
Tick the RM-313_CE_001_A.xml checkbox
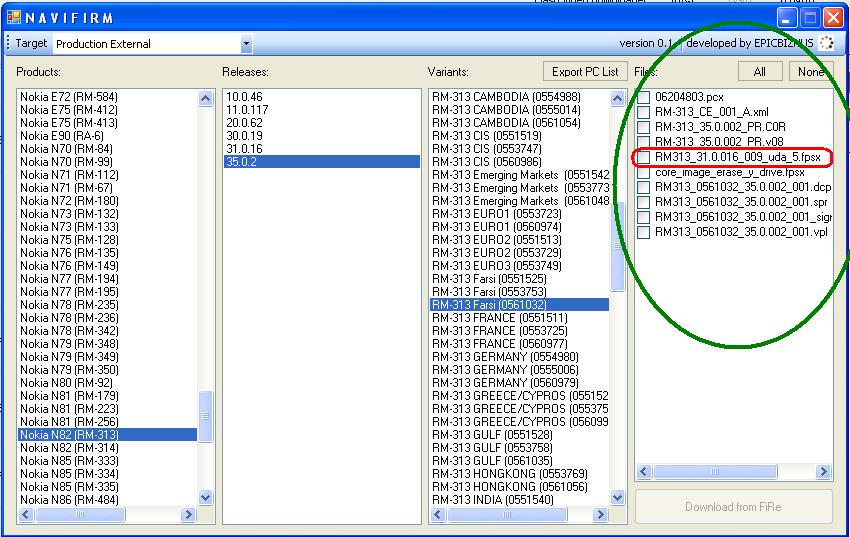[x=643, y=113]
